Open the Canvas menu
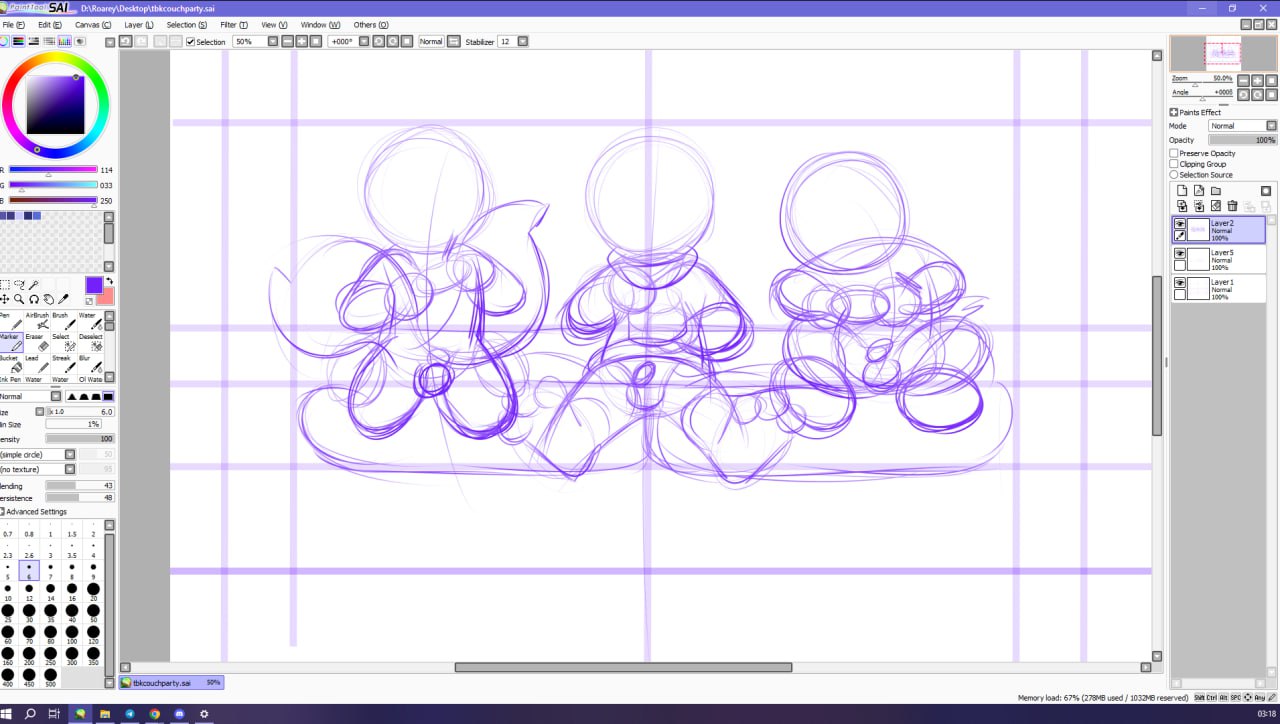 [92, 24]
